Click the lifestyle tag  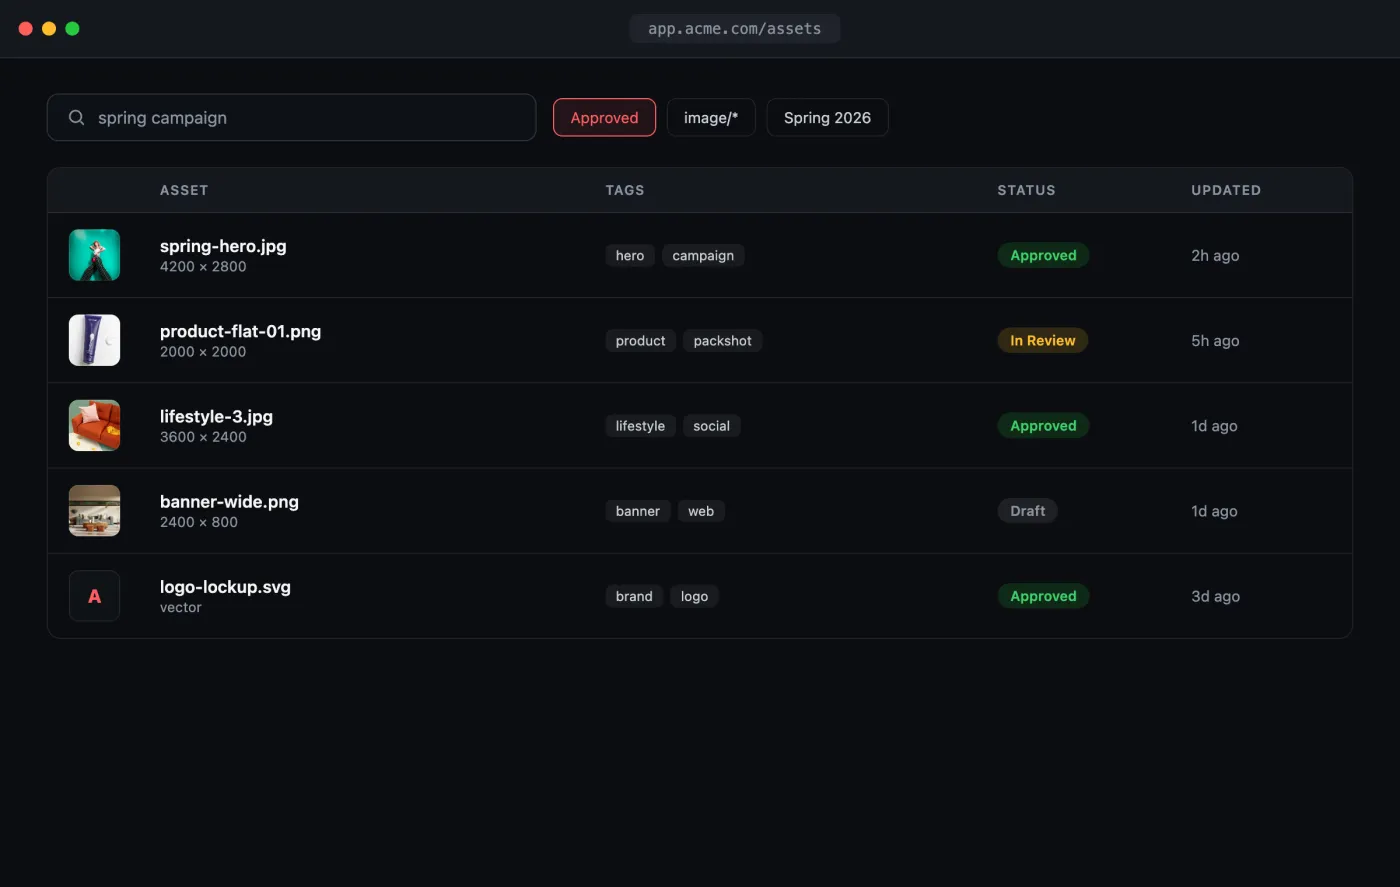click(x=640, y=426)
